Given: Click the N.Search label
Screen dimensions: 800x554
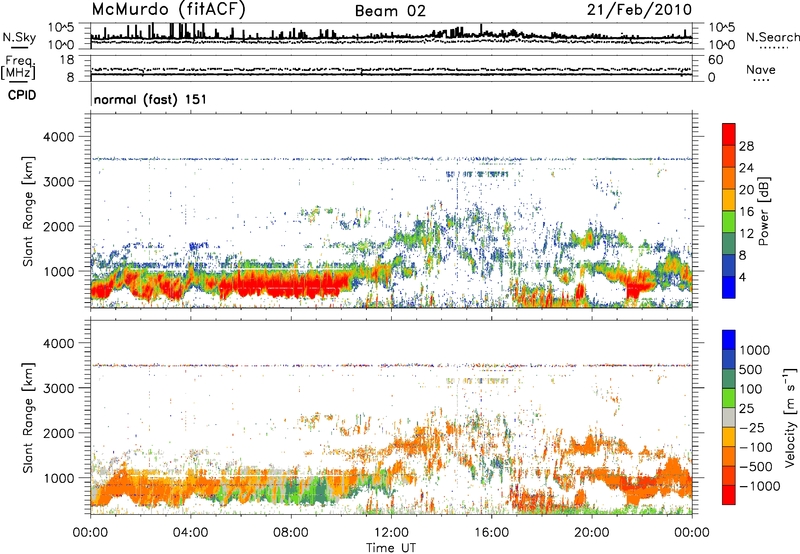Looking at the screenshot, I should click(x=772, y=37).
